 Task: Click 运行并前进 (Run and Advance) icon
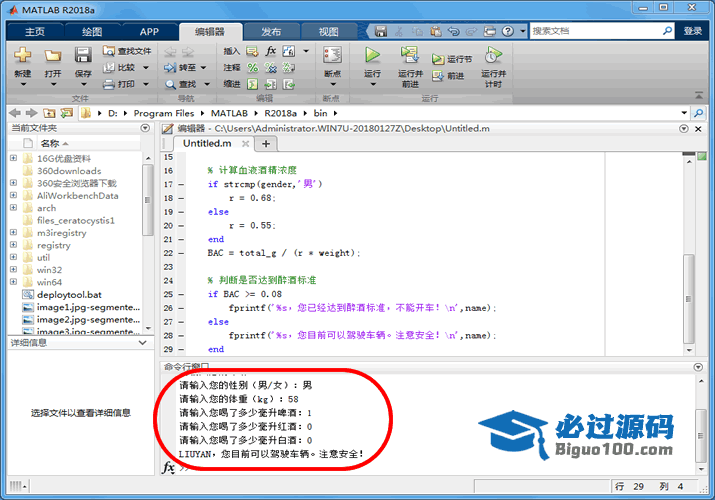tap(410, 55)
